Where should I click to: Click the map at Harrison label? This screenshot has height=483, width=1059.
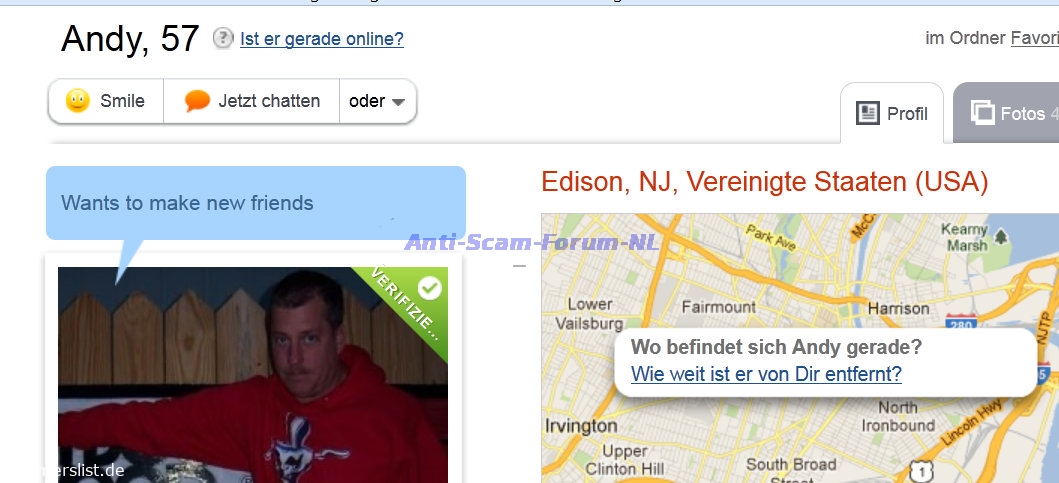click(898, 309)
